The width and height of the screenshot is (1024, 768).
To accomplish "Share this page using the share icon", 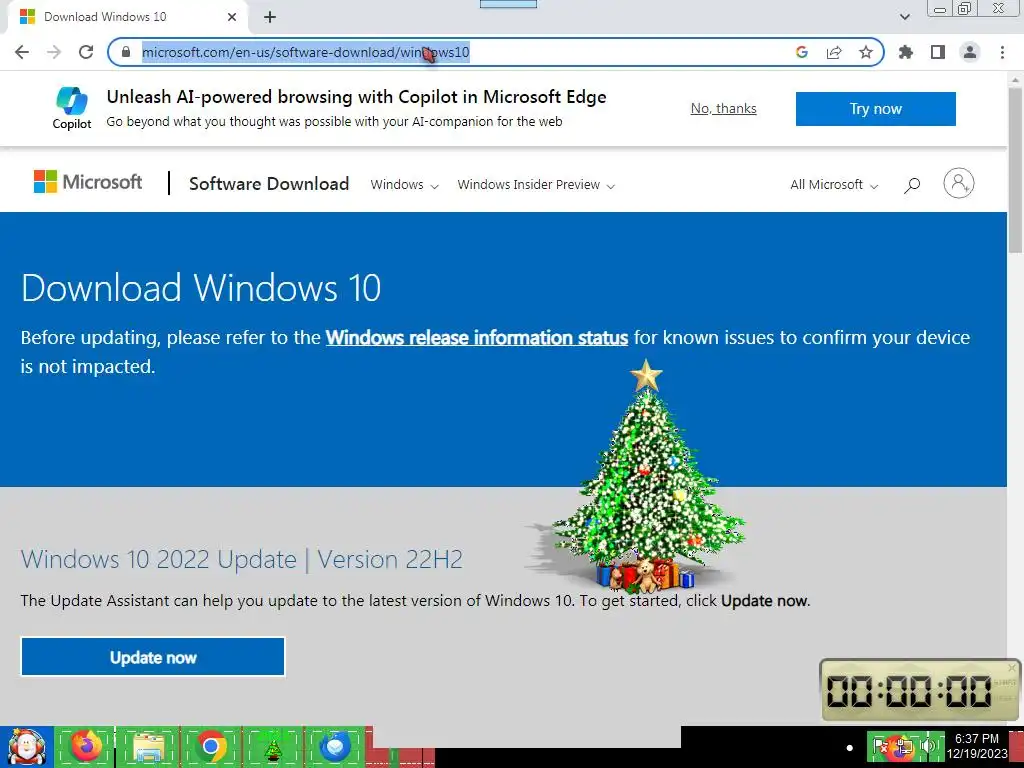I will (834, 52).
